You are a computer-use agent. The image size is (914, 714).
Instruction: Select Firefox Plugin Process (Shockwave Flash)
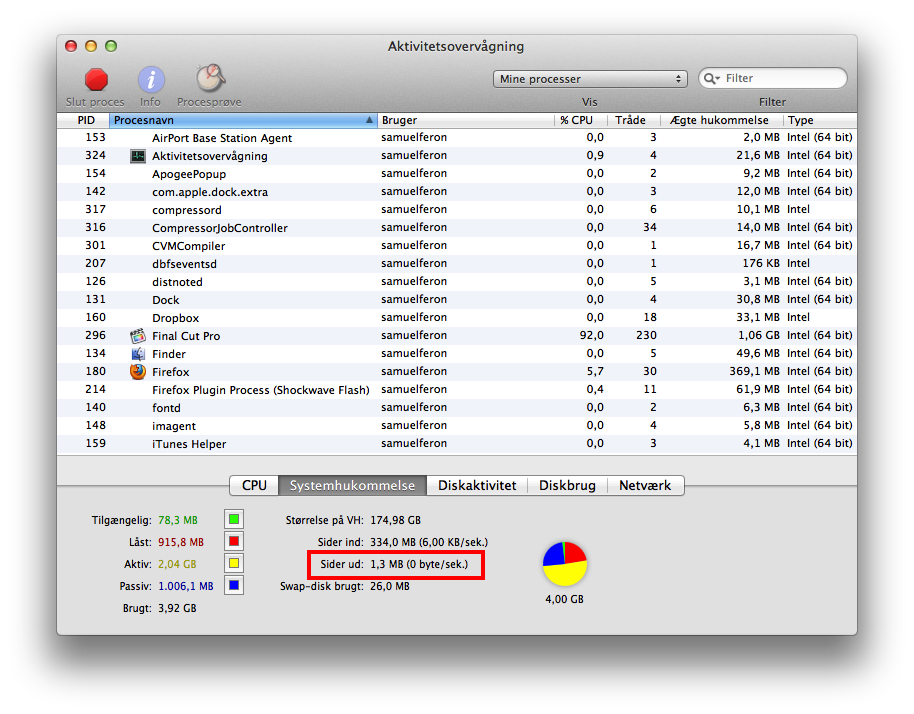[457, 390]
